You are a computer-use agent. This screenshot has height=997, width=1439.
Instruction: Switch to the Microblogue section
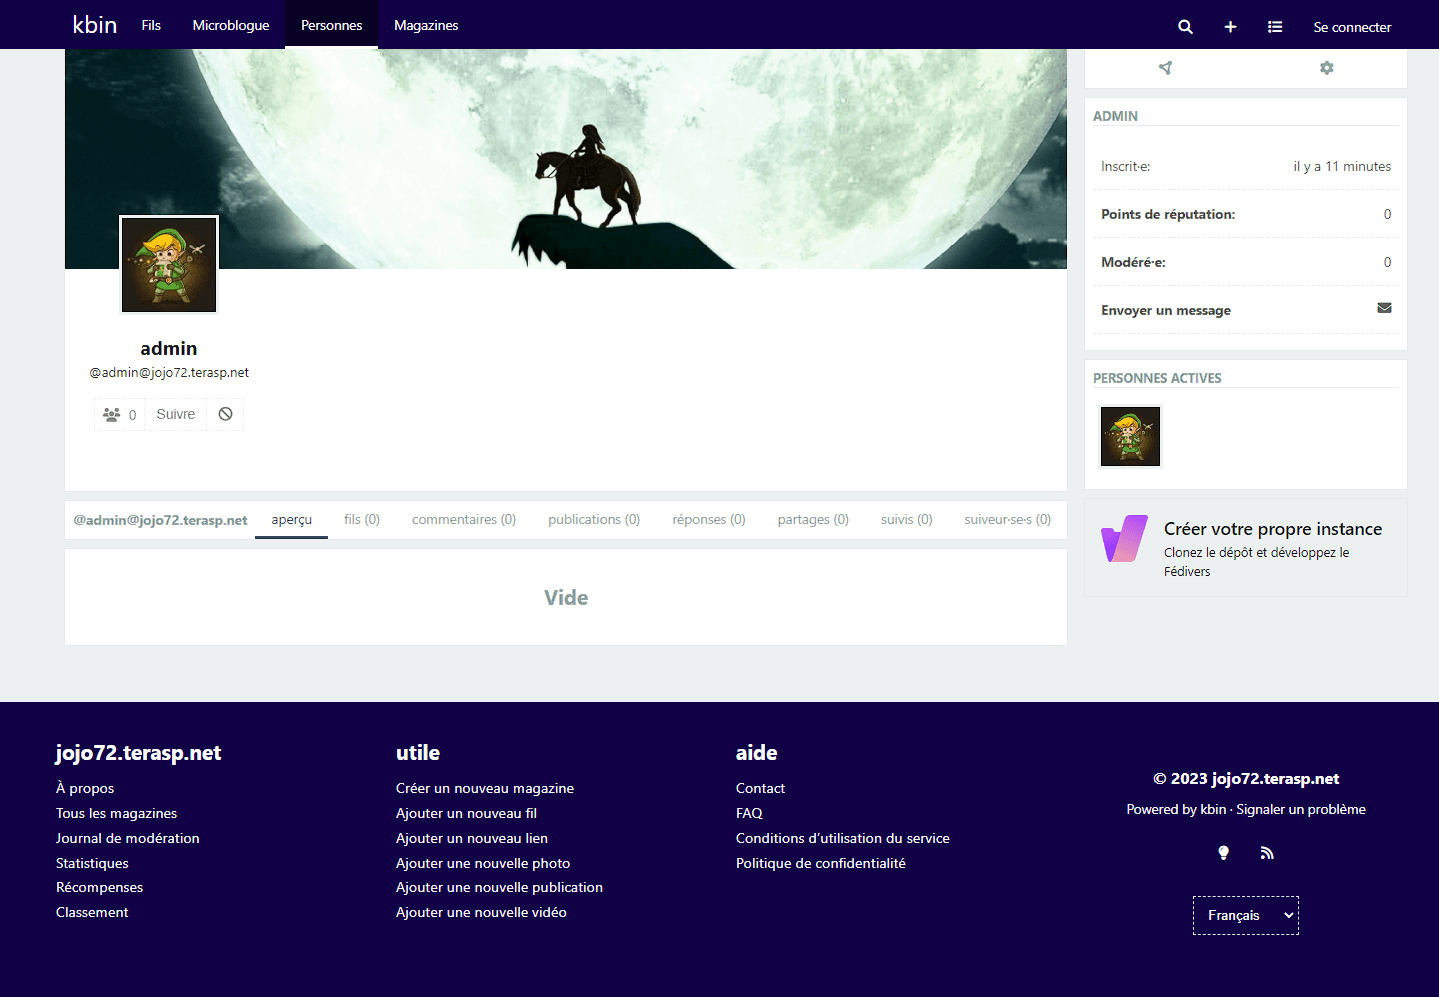pos(231,25)
